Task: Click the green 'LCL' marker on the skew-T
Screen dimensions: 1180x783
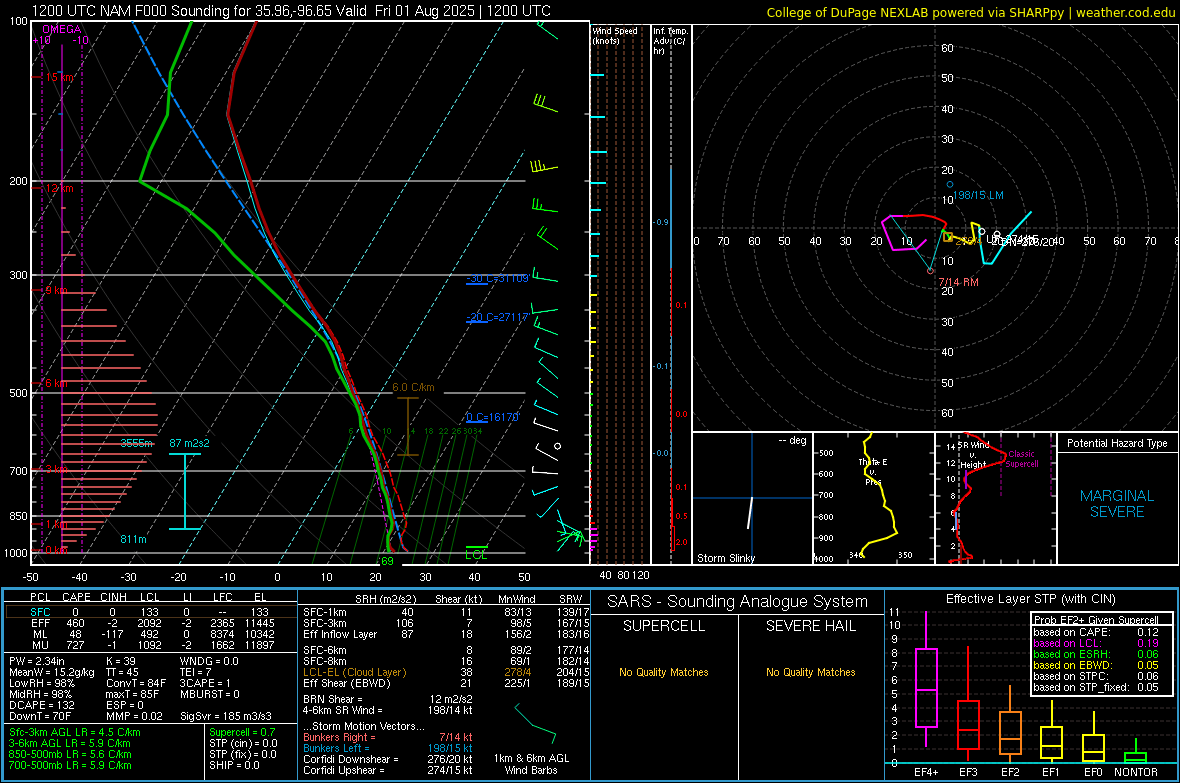Action: coord(476,554)
